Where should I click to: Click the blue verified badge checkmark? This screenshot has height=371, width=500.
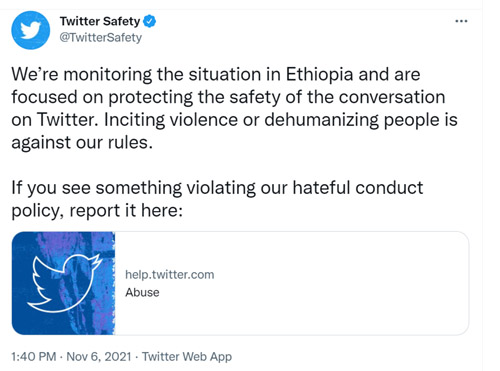click(x=149, y=21)
